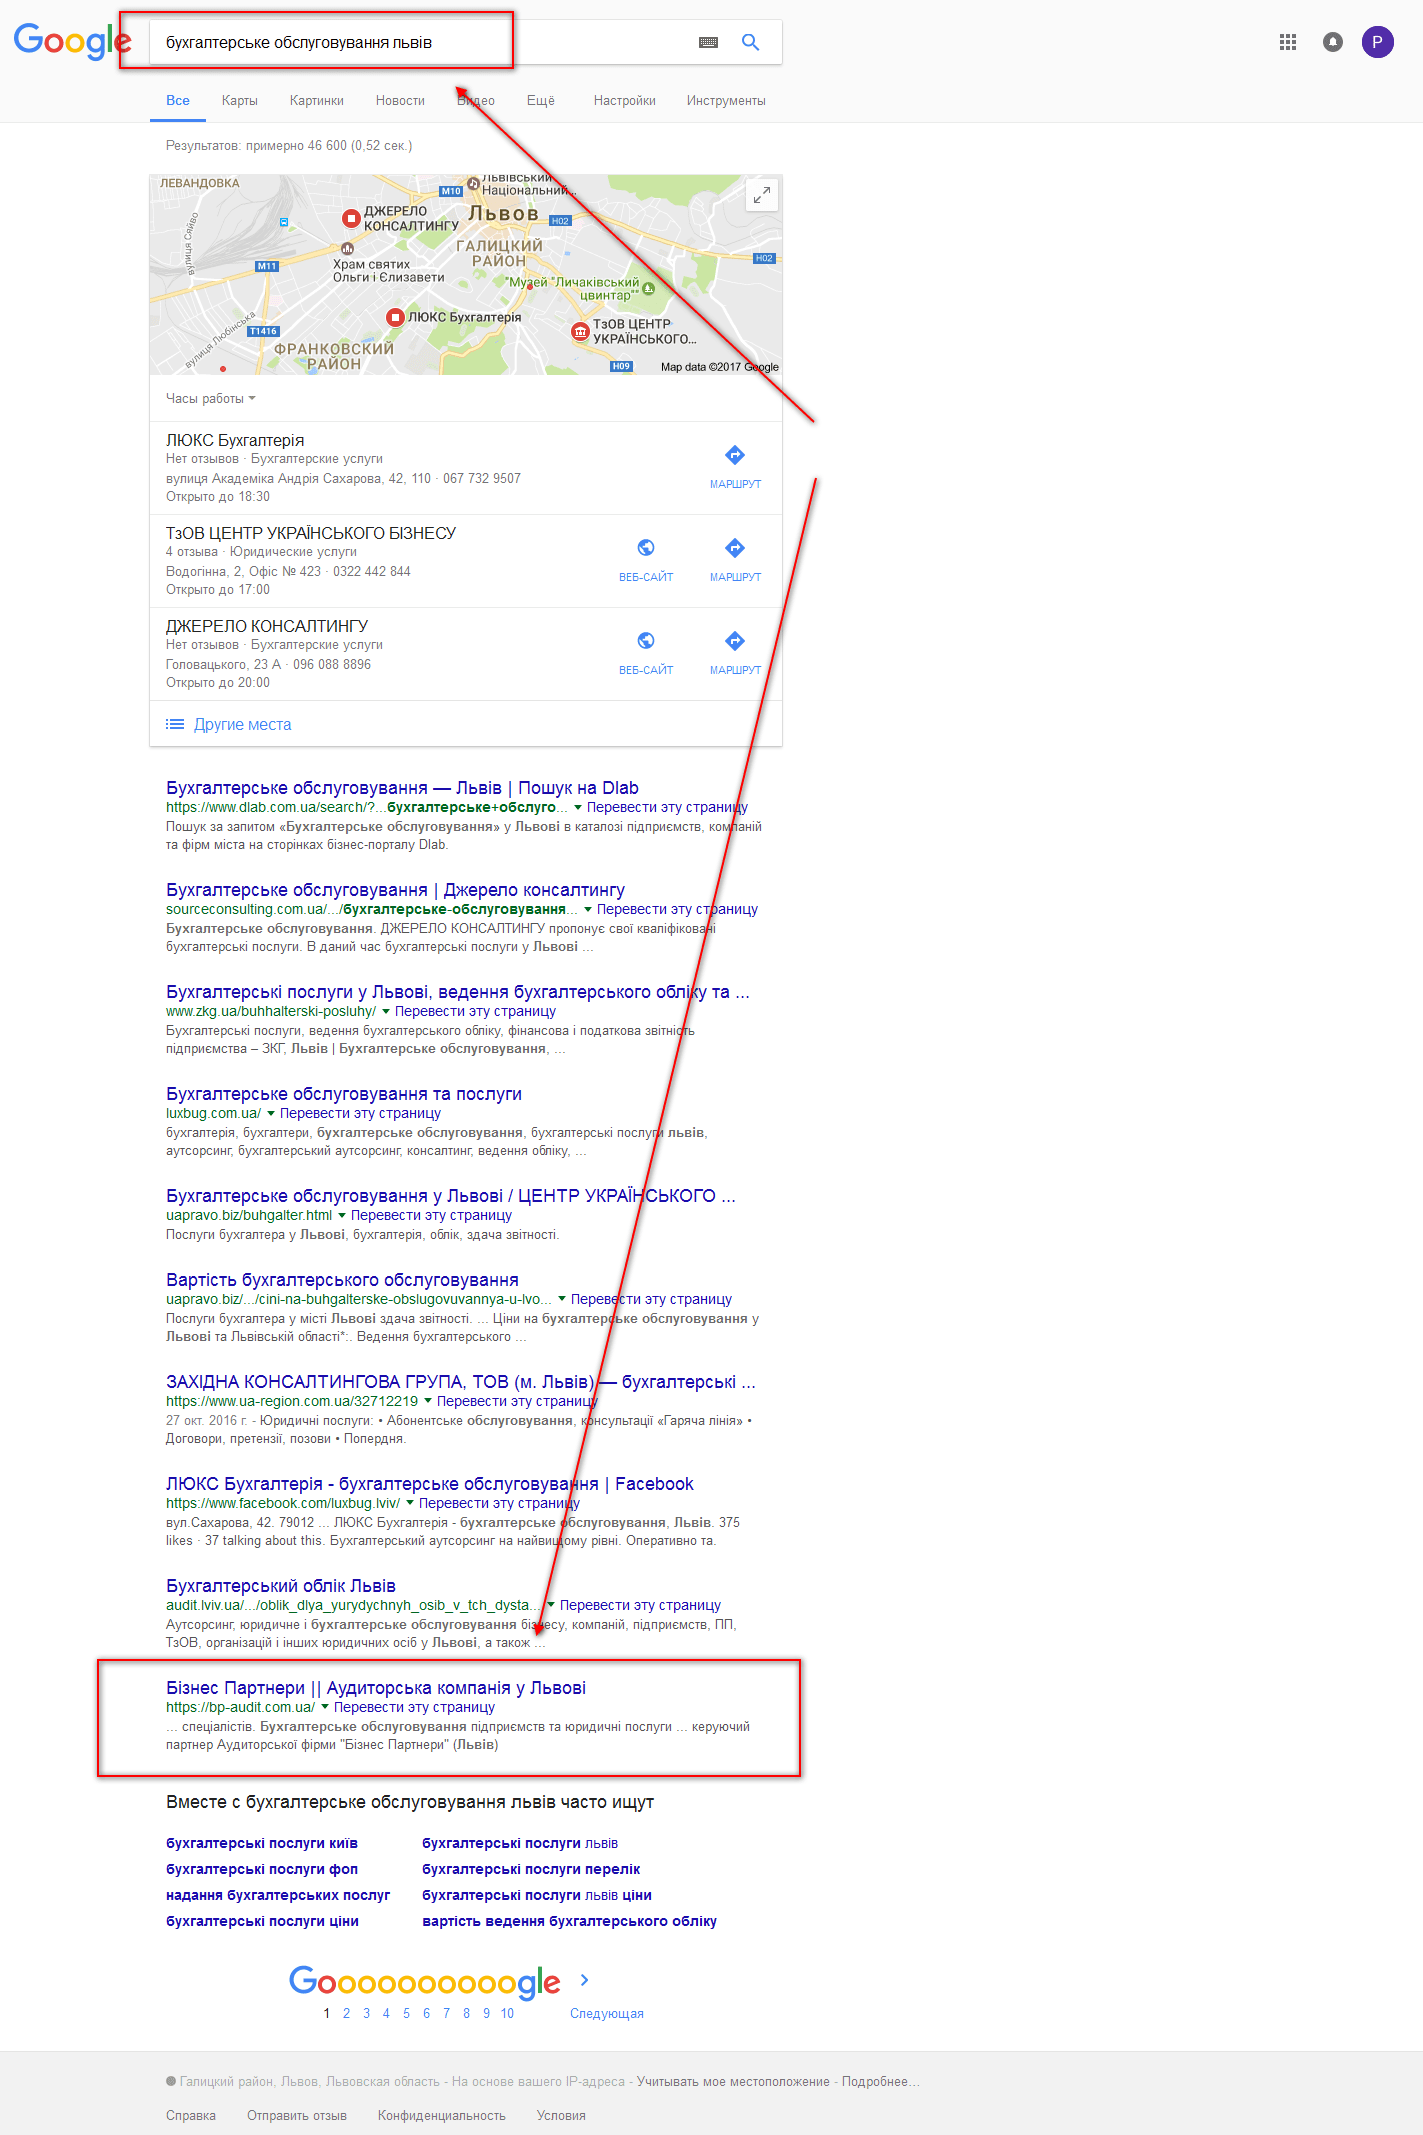Switch to the Картинки tab
This screenshot has height=2135, width=1423.
point(317,100)
